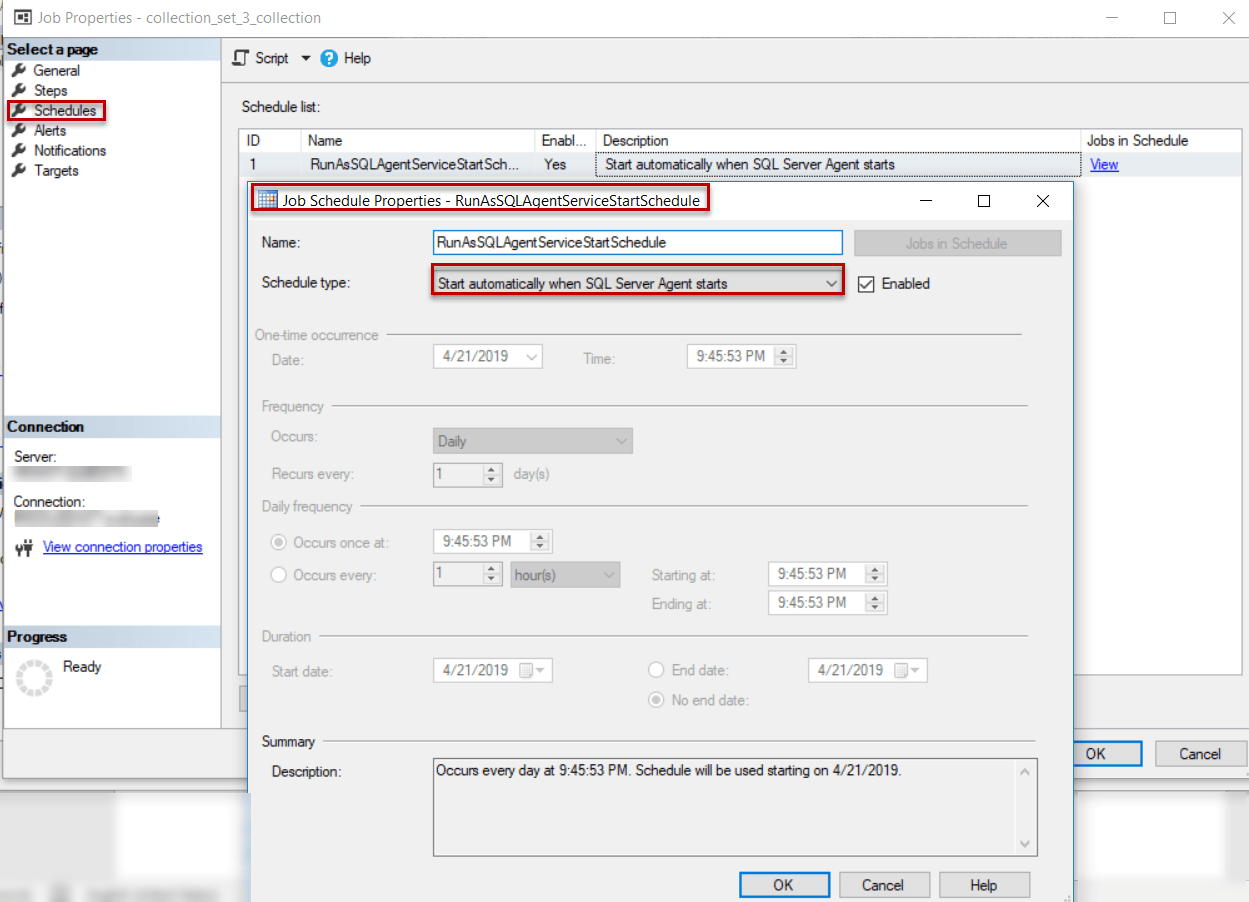Open the Script dropdown arrow
The height and width of the screenshot is (902, 1249).
(305, 57)
